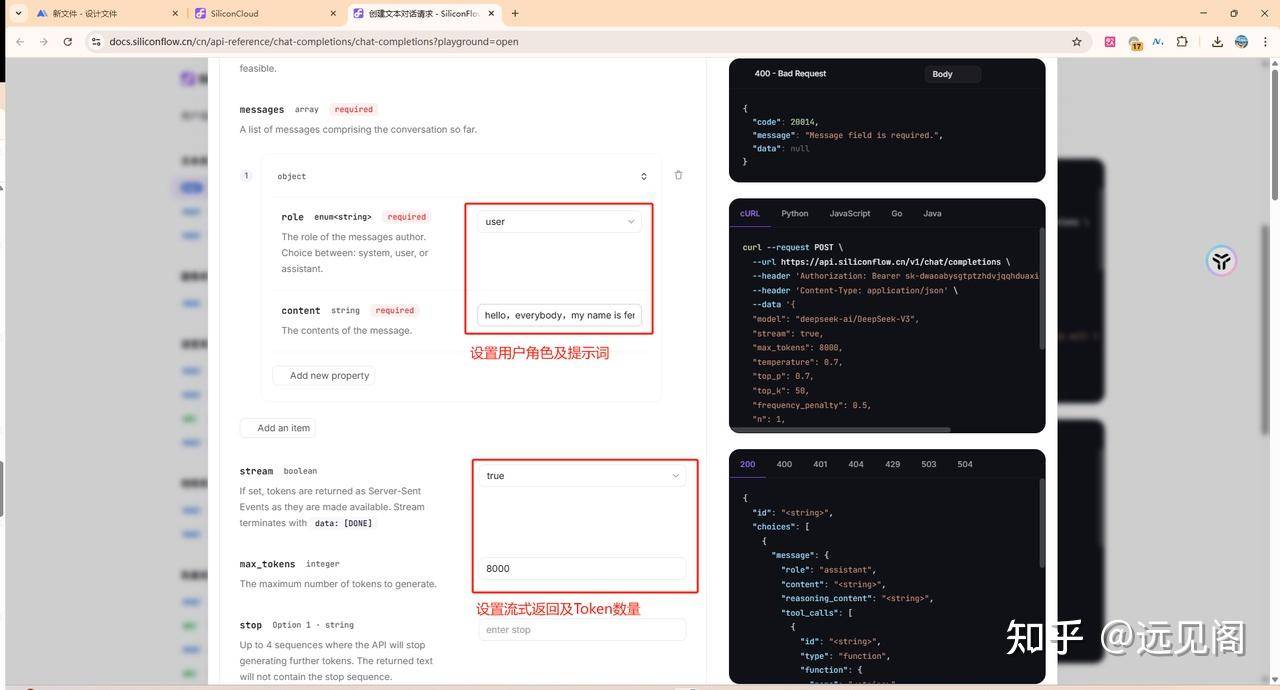Select the 504 response tab
The height and width of the screenshot is (690, 1280).
coord(965,464)
